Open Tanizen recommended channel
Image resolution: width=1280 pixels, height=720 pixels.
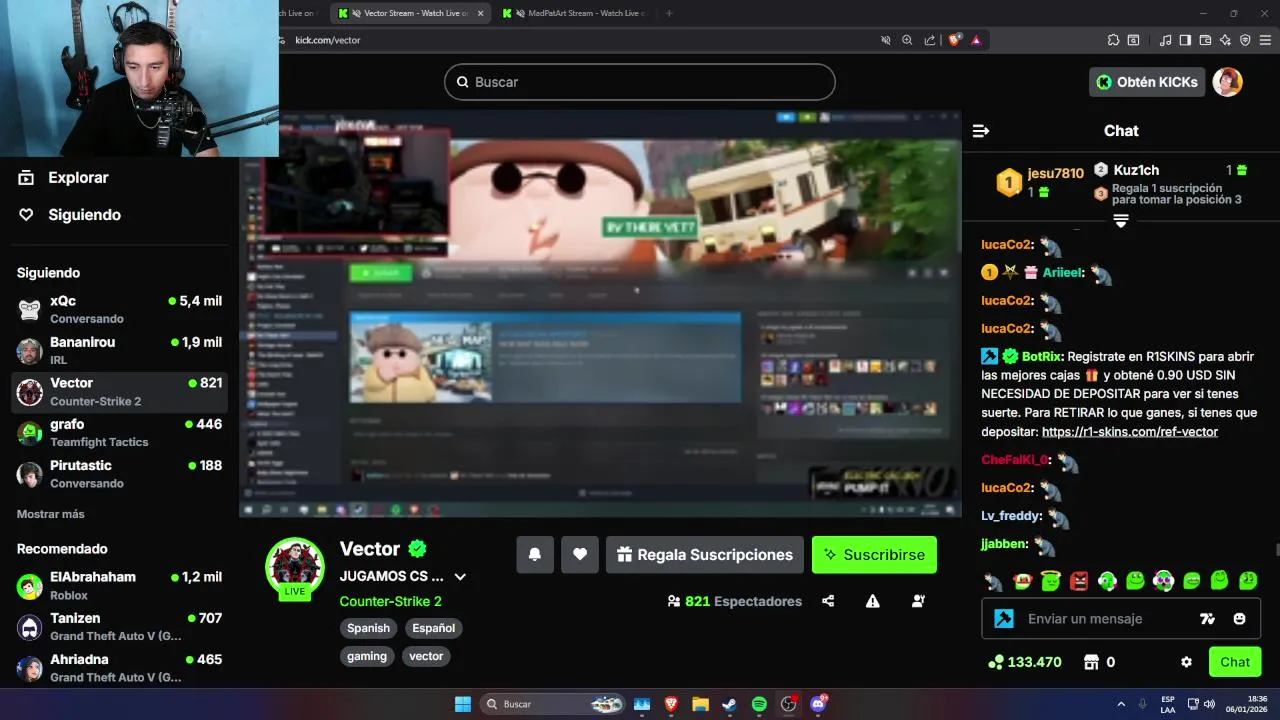(120, 626)
